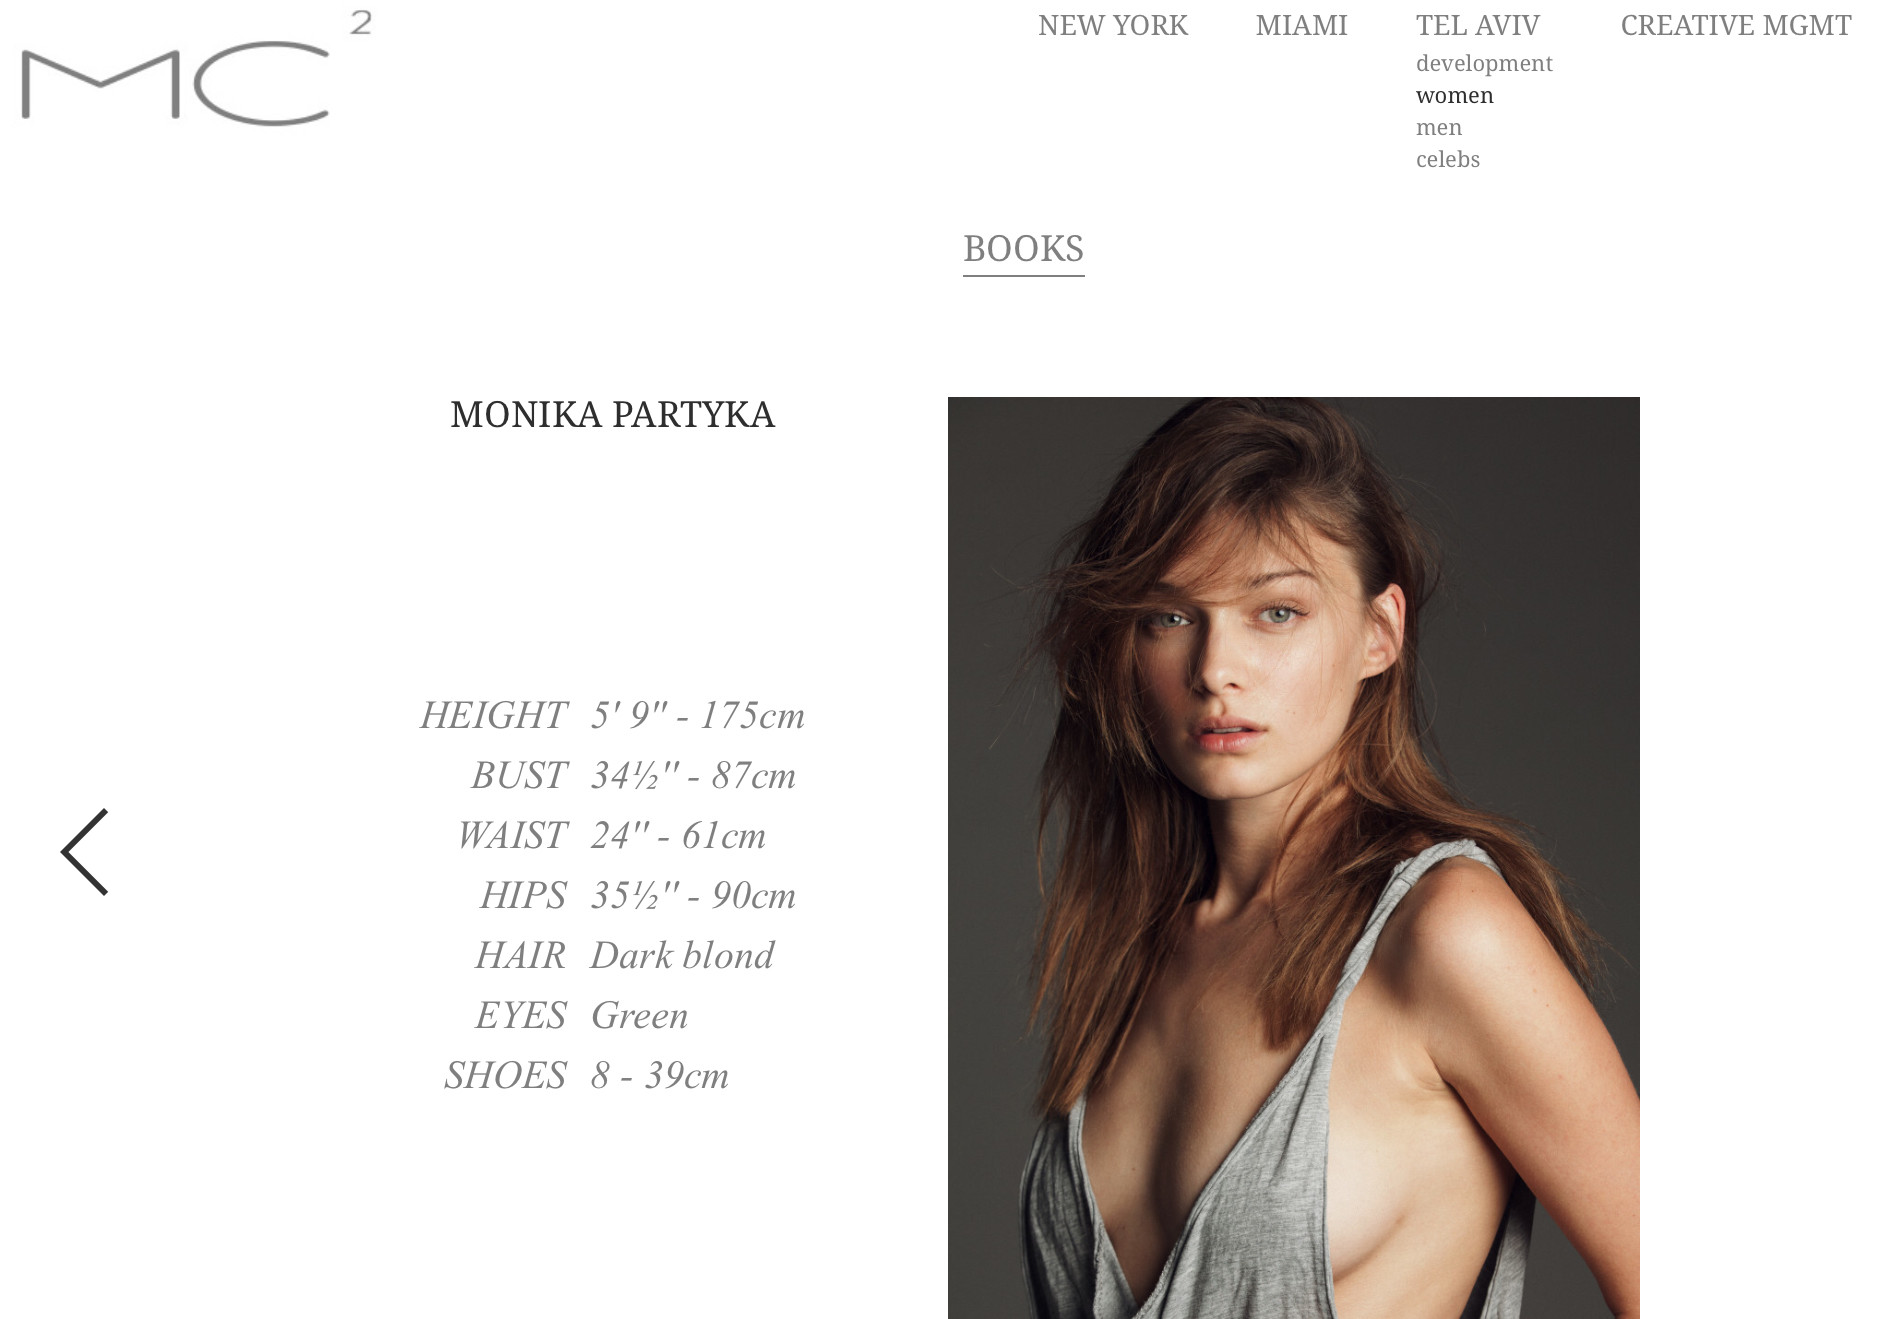Click the HAIR Dark blond entry
Viewport: 1903px width, 1319px height.
624,956
